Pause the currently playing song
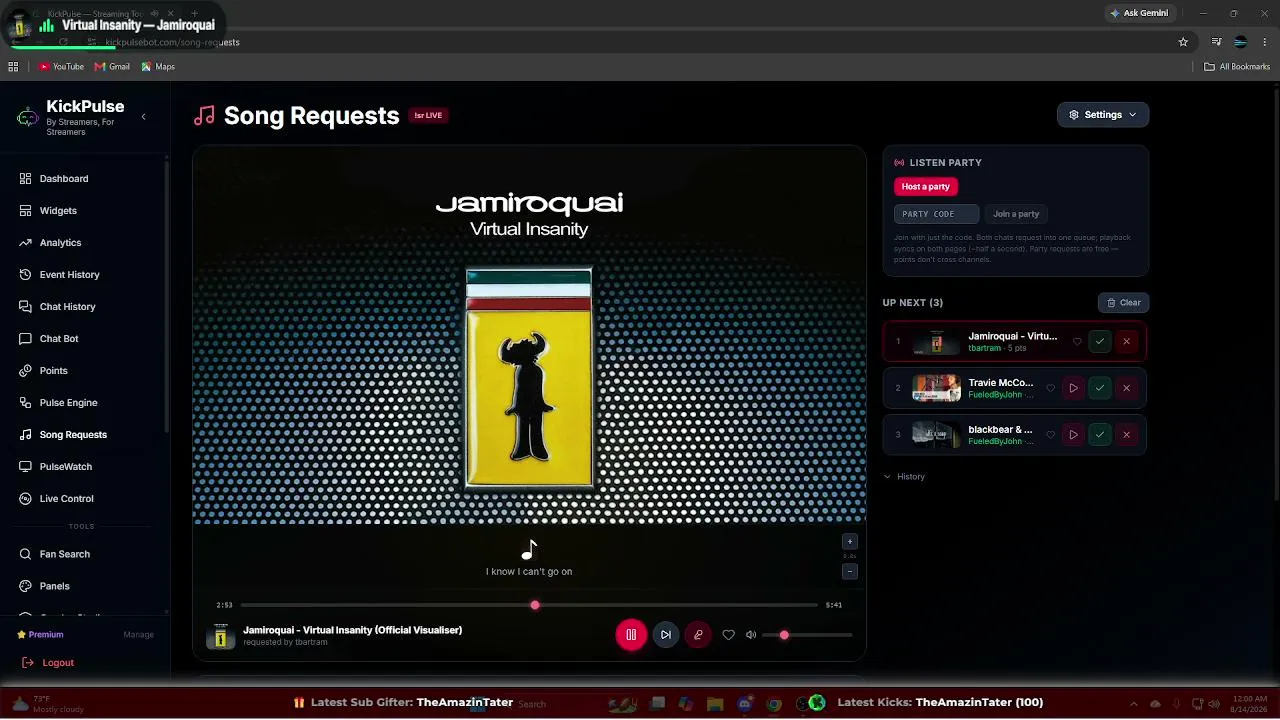The height and width of the screenshot is (720, 1280). pyautogui.click(x=631, y=635)
